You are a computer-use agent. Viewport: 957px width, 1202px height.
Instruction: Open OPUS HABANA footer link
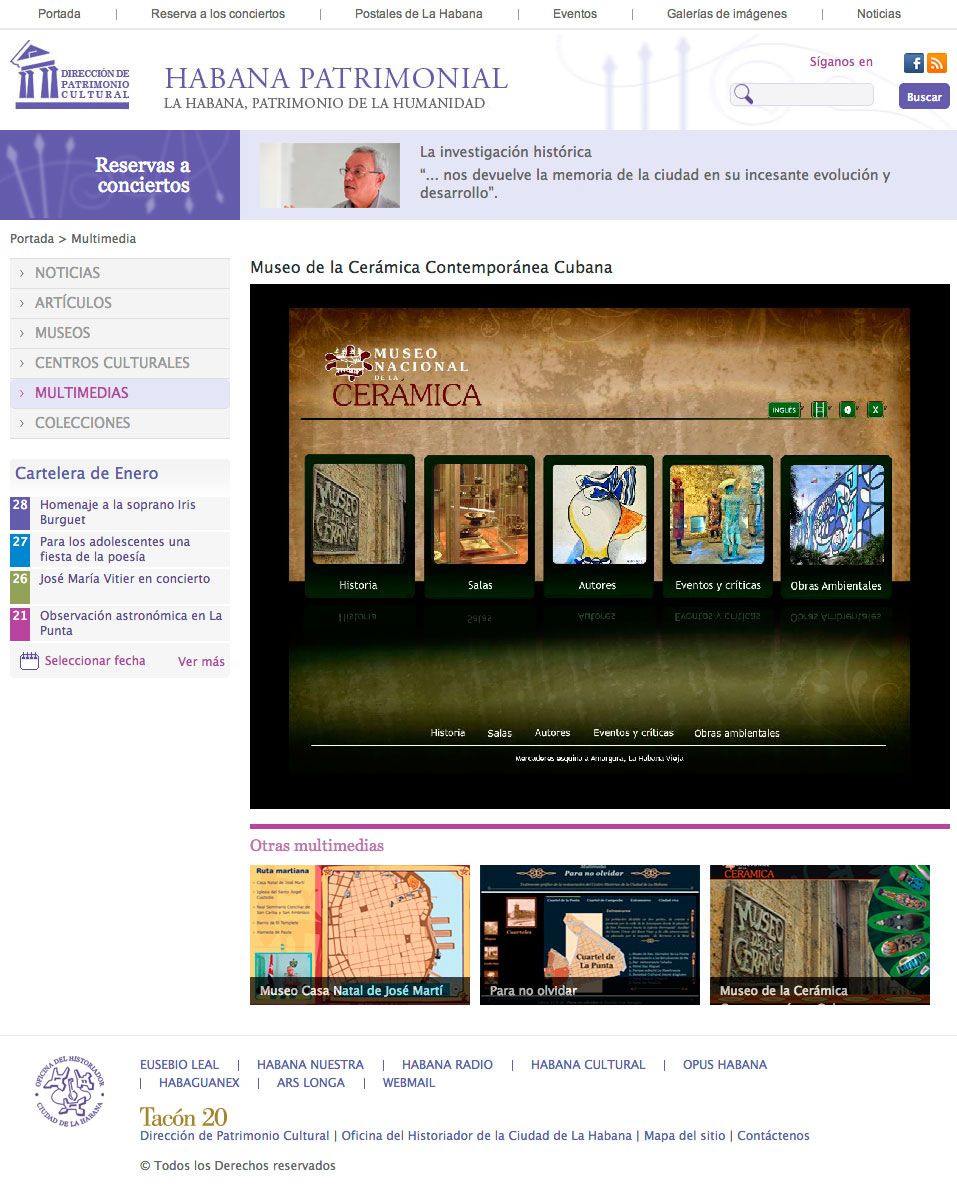[725, 1065]
